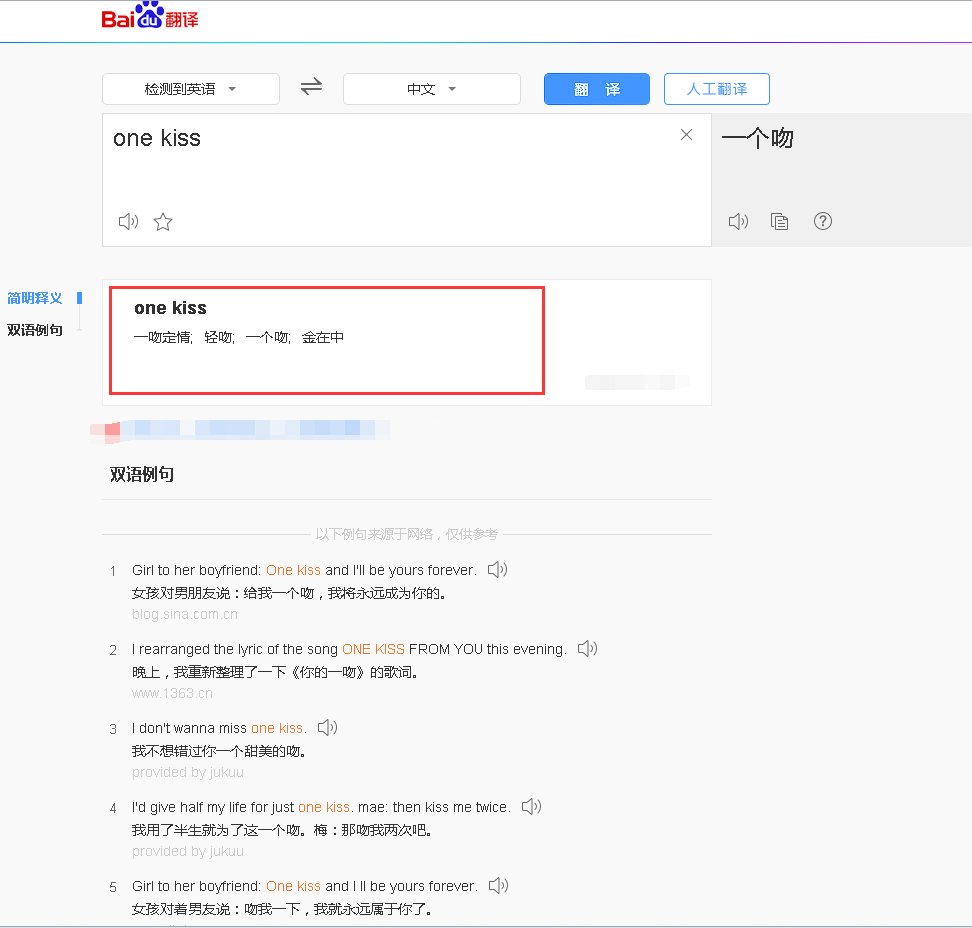Open the translation help tooltip
The height and width of the screenshot is (928, 972).
pyautogui.click(x=823, y=221)
